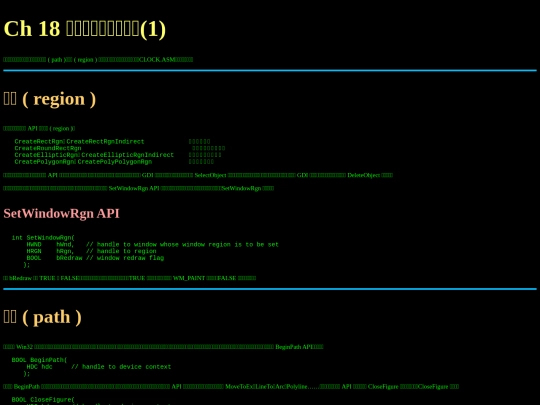540x405 pixels.
Task: Select the word "CLOCK.ASM" in intro line
Action: (157, 60)
